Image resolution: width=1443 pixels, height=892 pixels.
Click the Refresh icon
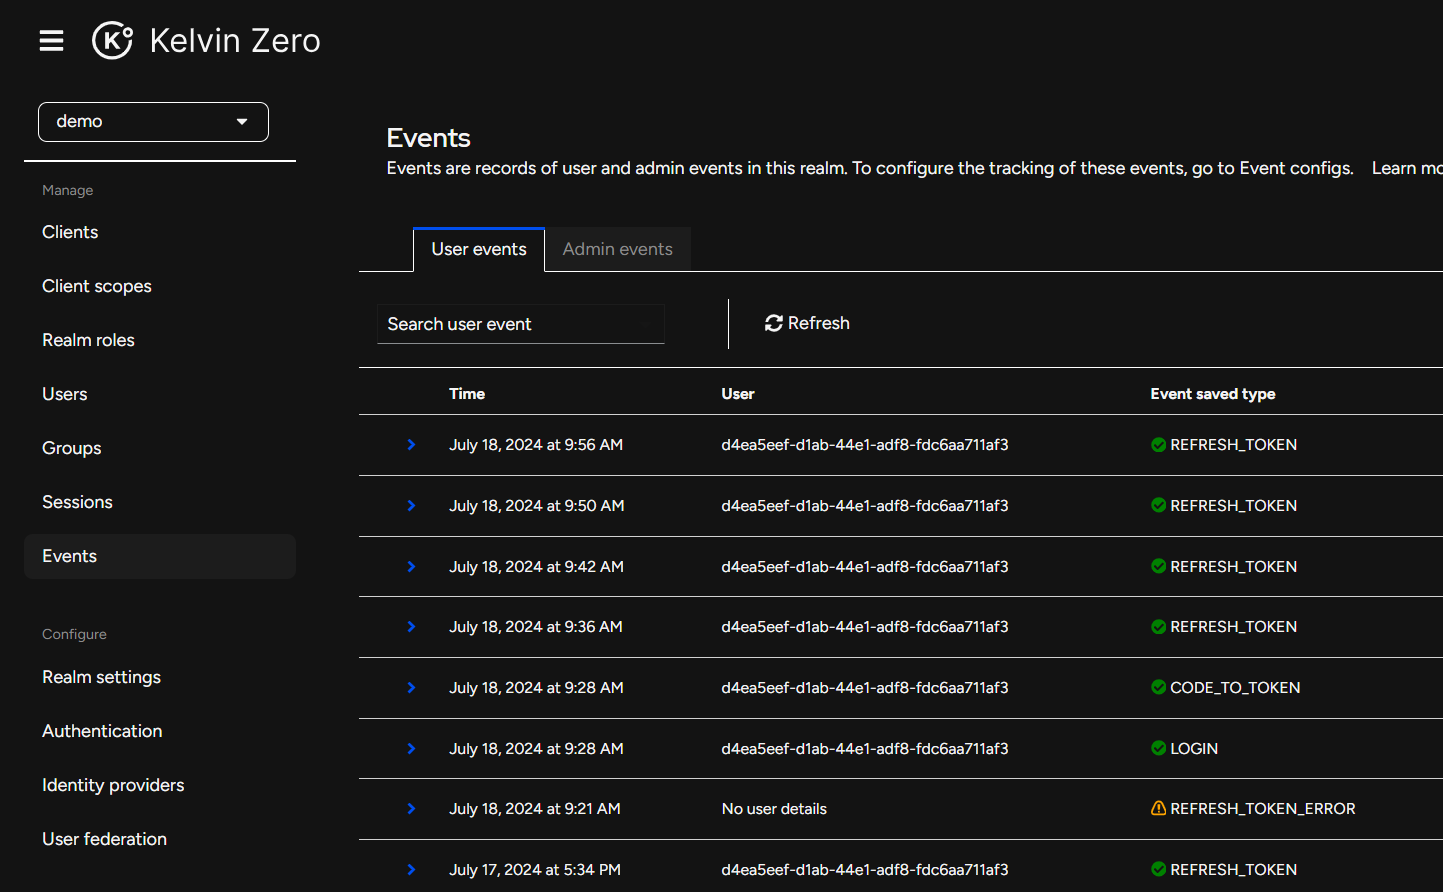(x=773, y=323)
